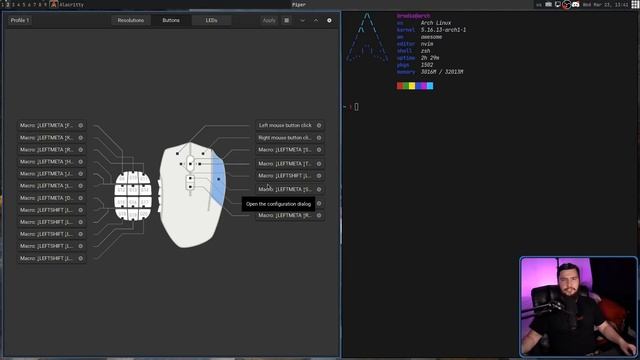The height and width of the screenshot is (360, 640).
Task: Click the Macro LEFTMETA [F label
Action: point(47,126)
